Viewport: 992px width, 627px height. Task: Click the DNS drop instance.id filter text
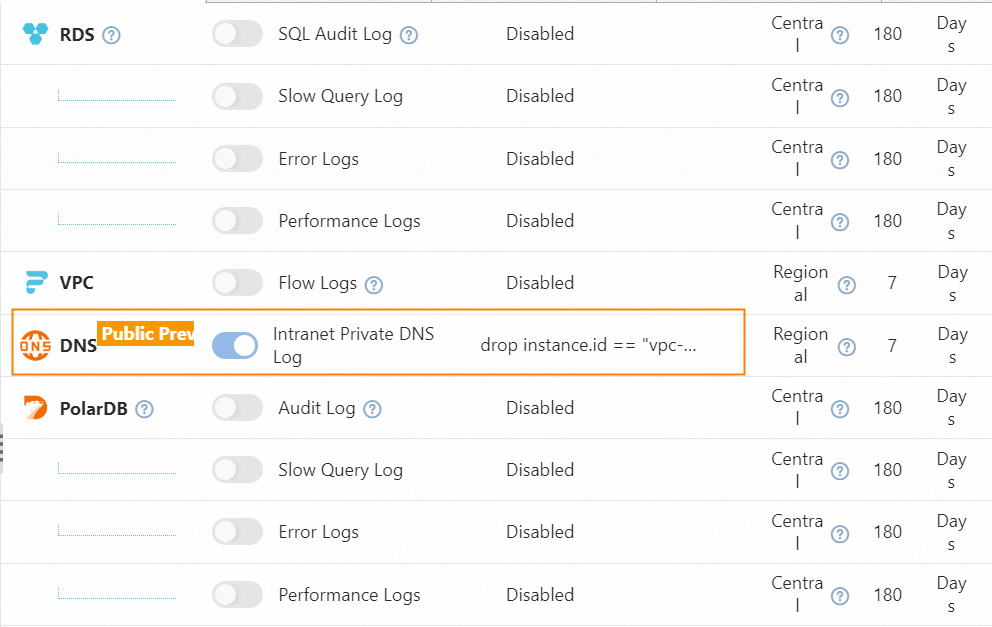coord(588,345)
